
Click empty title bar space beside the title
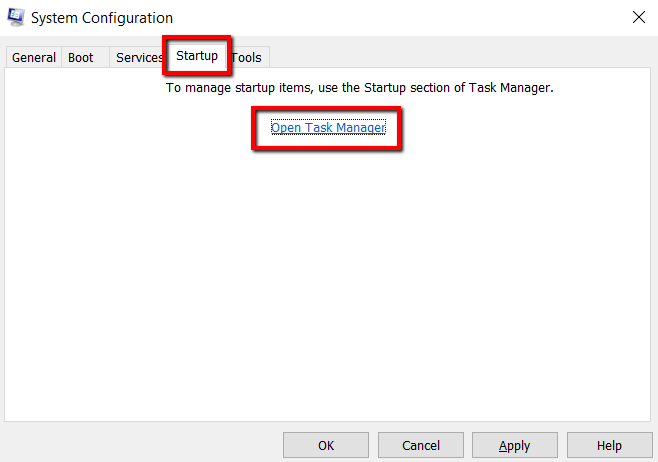(x=400, y=18)
